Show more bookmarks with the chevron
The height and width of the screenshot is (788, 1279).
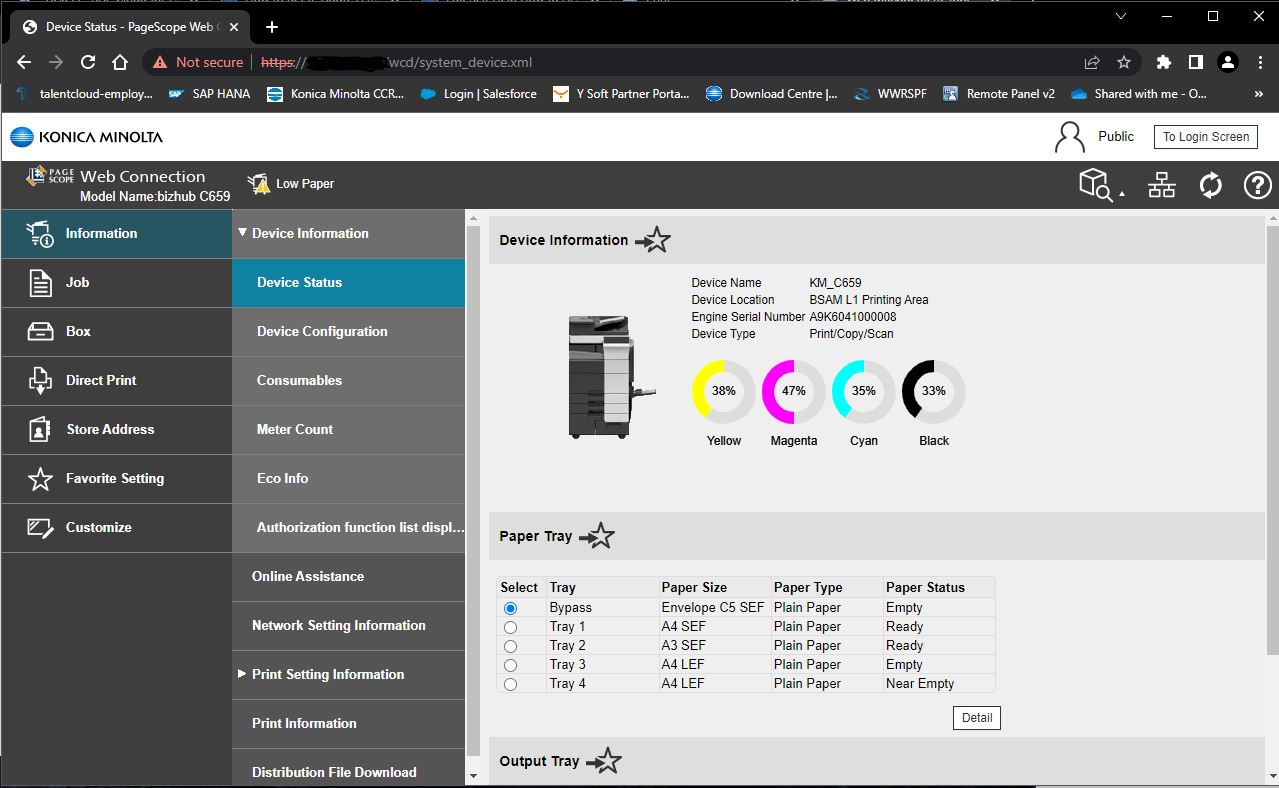click(1258, 94)
